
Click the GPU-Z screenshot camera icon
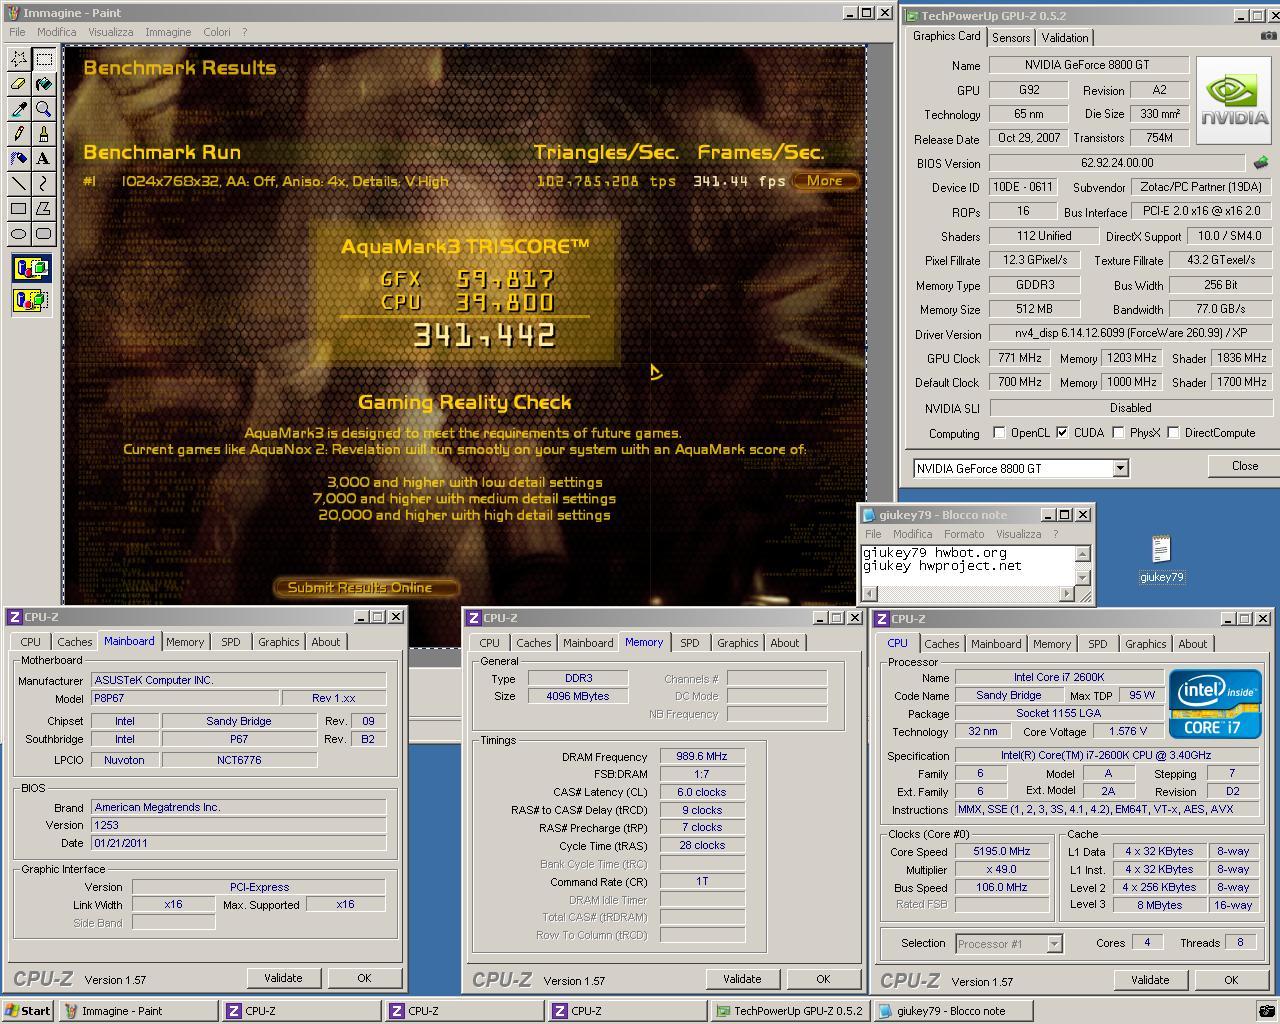click(1268, 36)
